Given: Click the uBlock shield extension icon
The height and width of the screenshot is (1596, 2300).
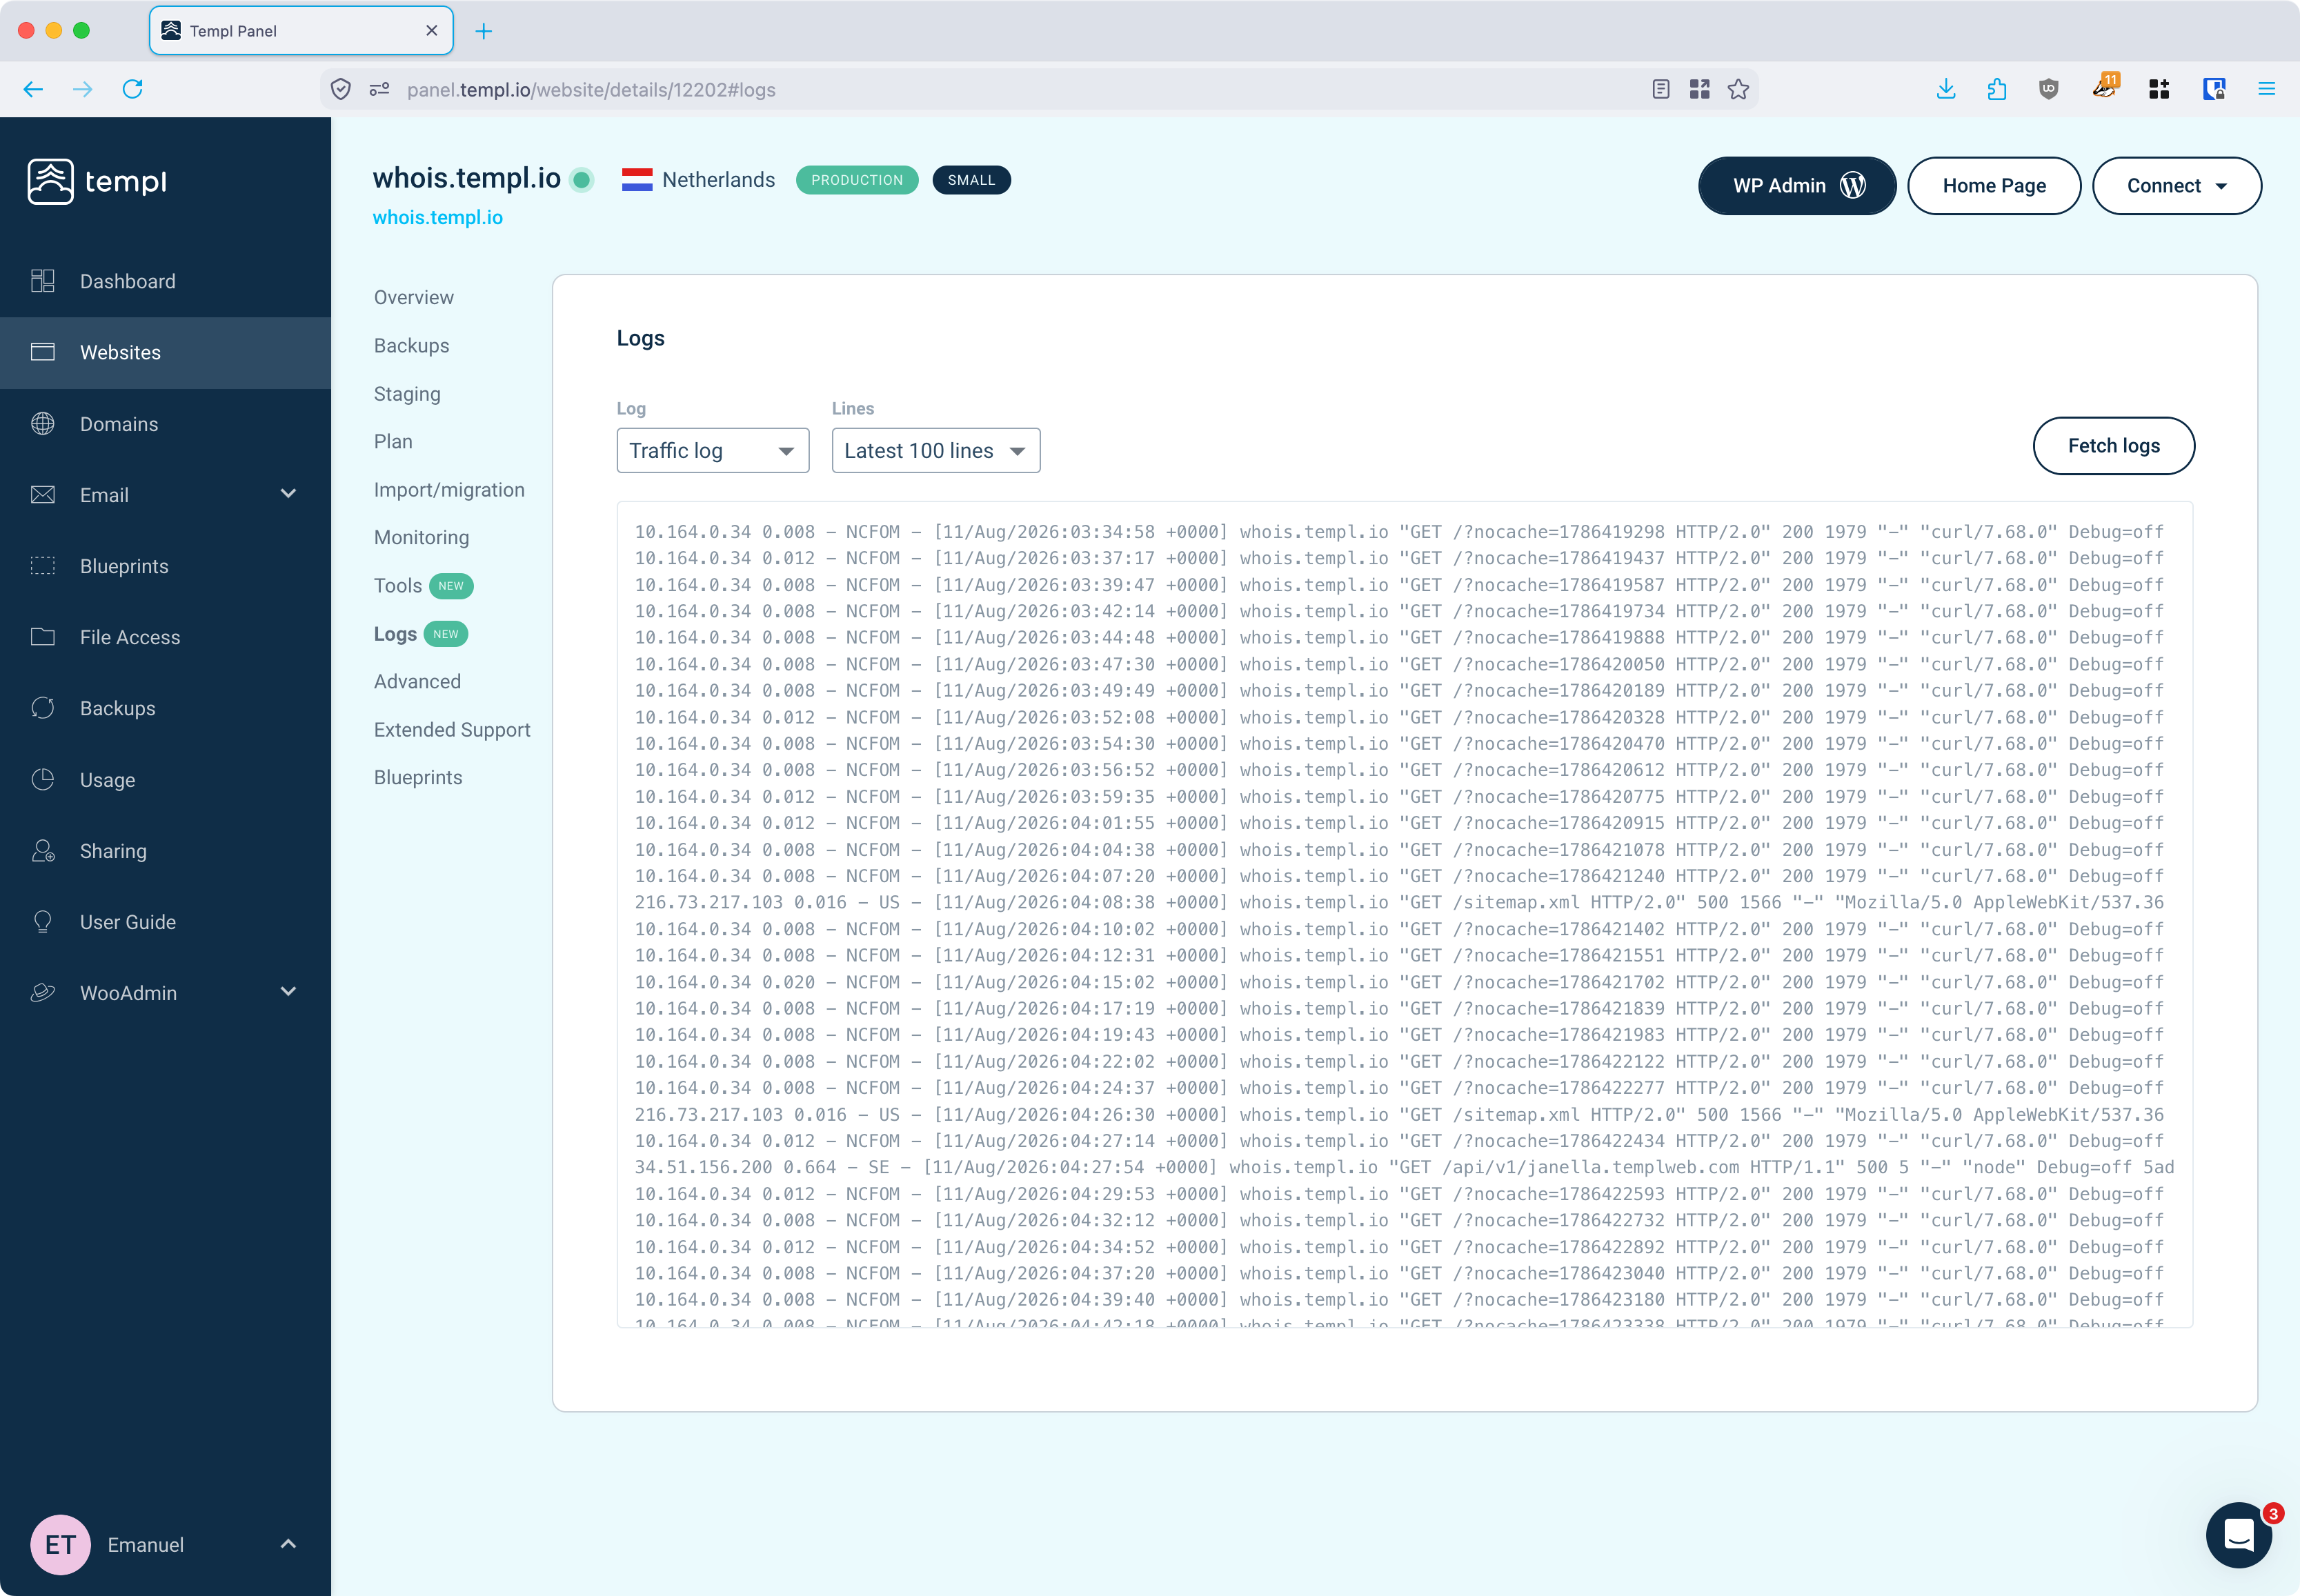Looking at the screenshot, I should [x=2048, y=89].
